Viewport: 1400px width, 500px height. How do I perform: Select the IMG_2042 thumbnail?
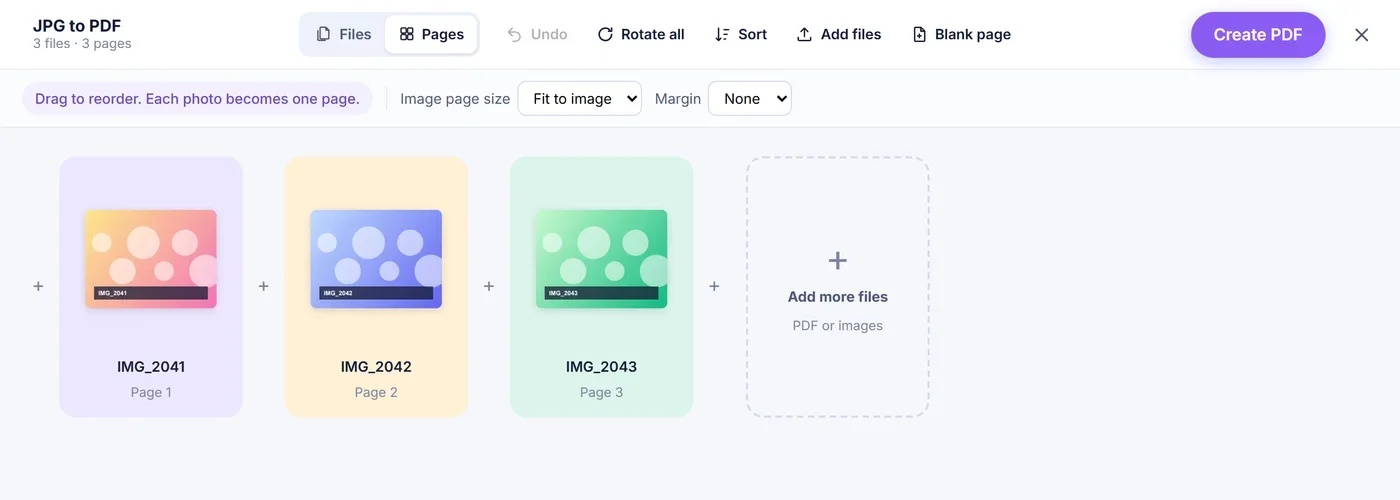376,259
